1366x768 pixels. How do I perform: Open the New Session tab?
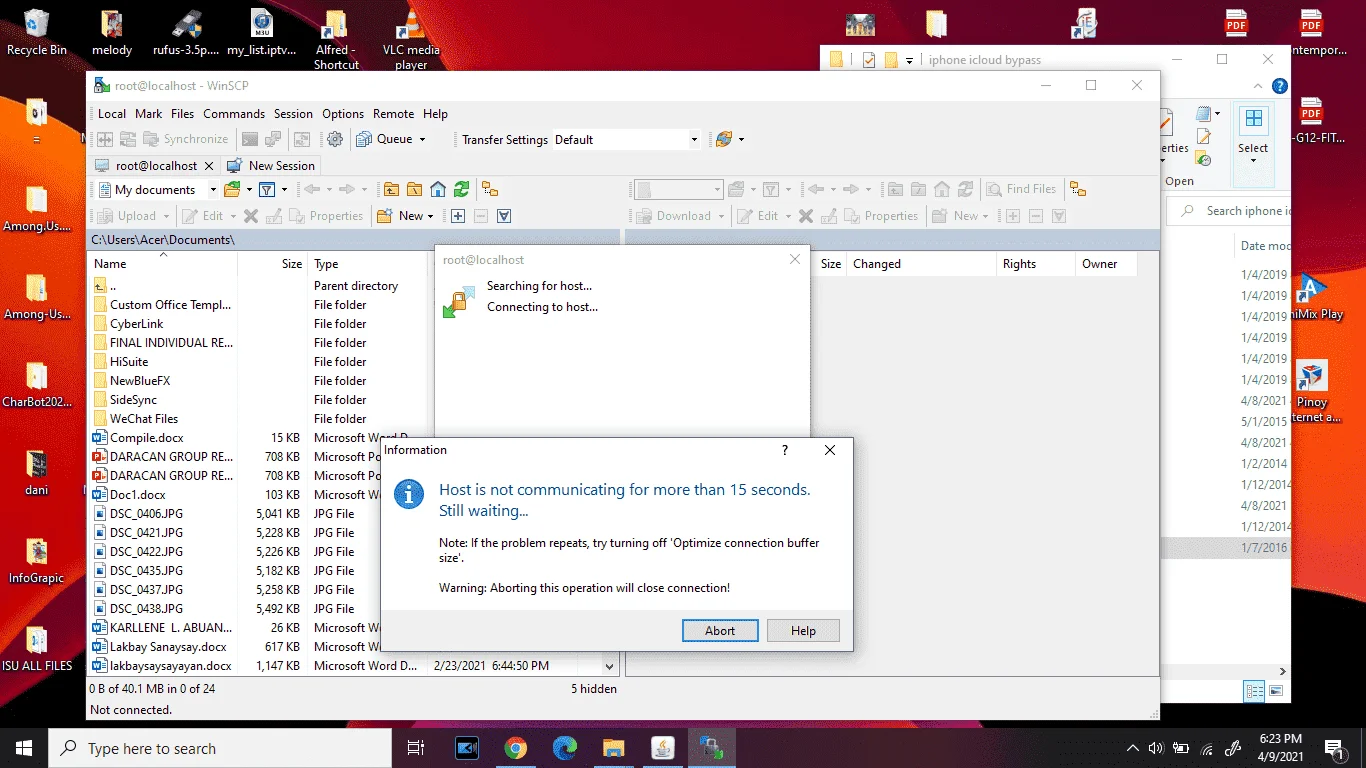point(271,166)
